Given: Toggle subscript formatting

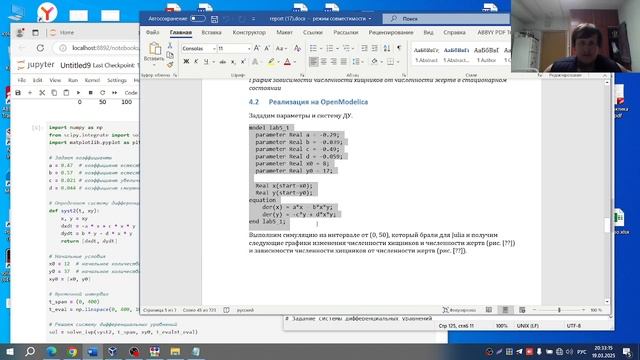Looking at the screenshot, I should click(x=233, y=62).
